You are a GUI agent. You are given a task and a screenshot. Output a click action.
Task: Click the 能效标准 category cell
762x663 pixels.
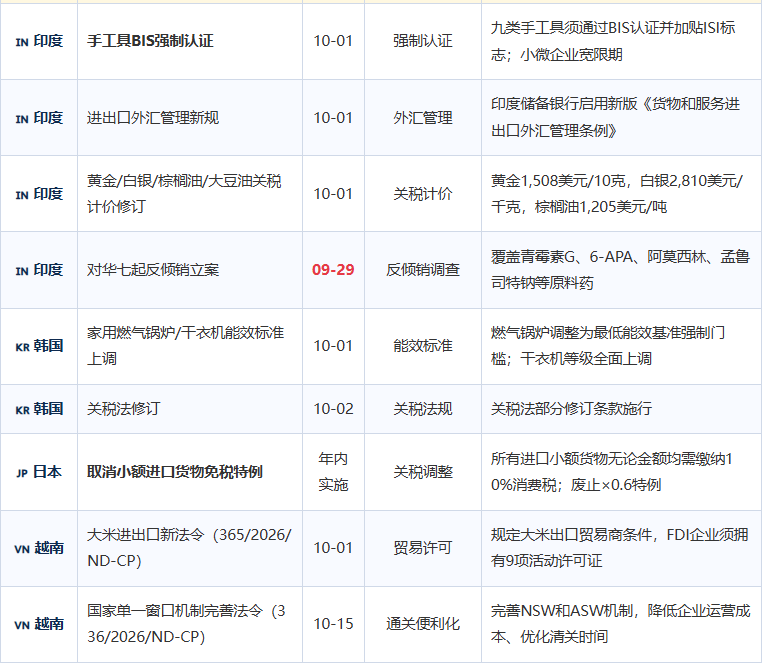(423, 346)
